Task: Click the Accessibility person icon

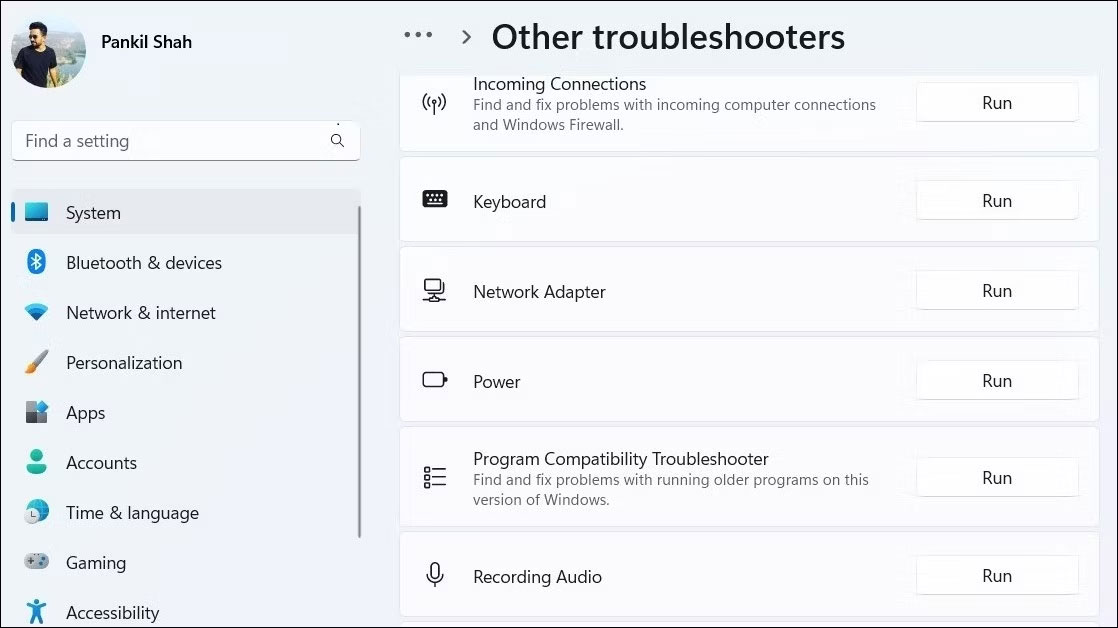Action: click(x=36, y=612)
